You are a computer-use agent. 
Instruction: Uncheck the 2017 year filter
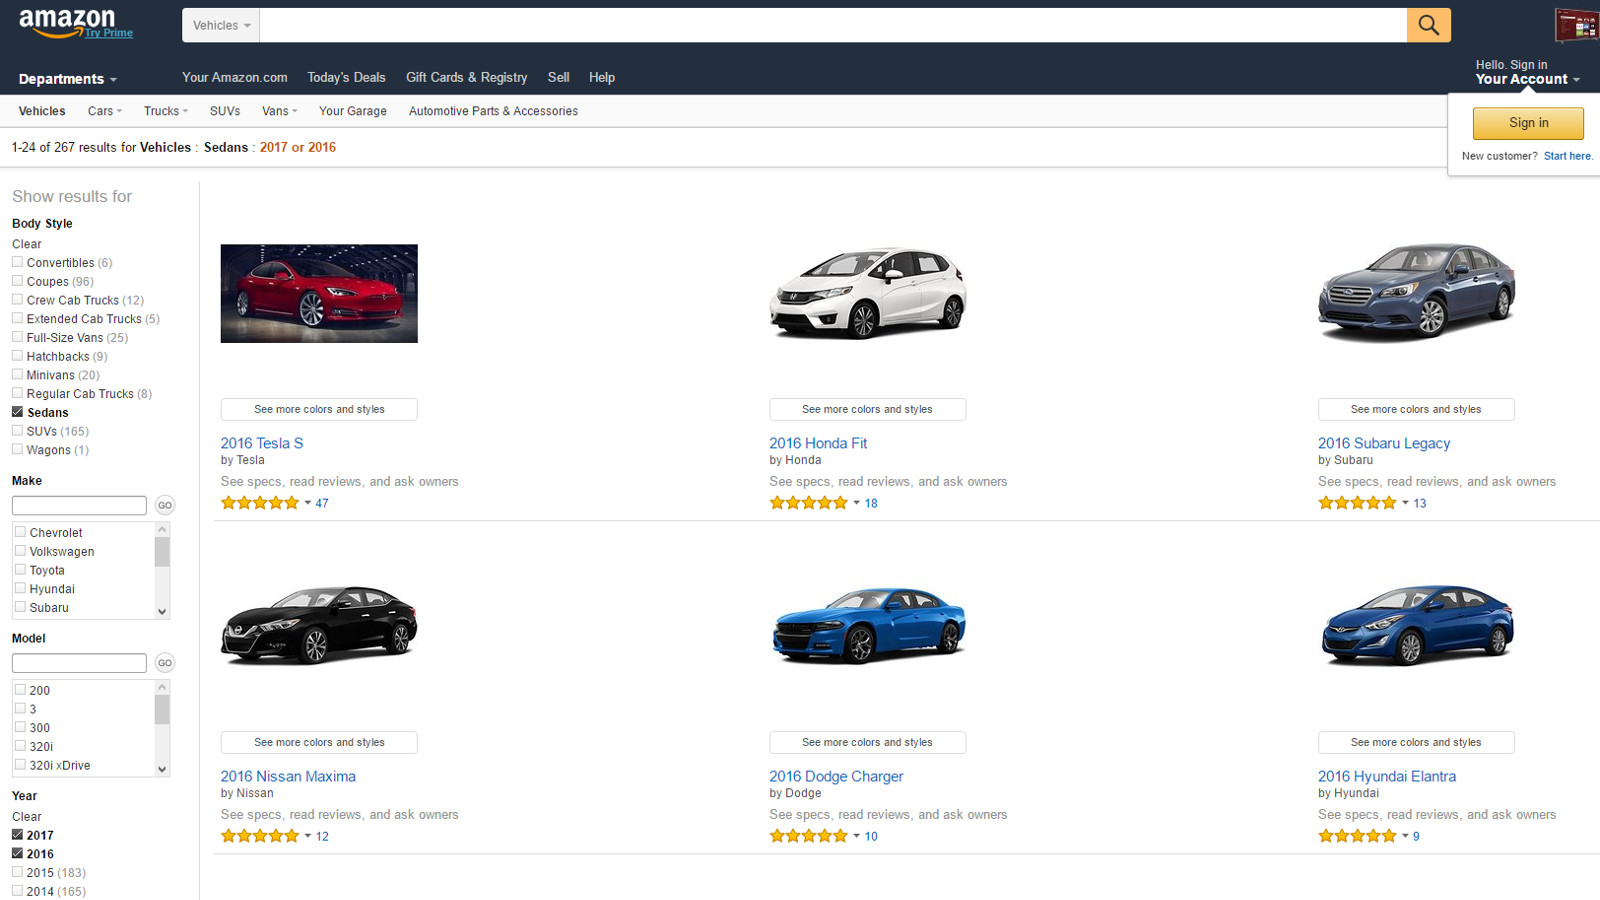(x=17, y=835)
